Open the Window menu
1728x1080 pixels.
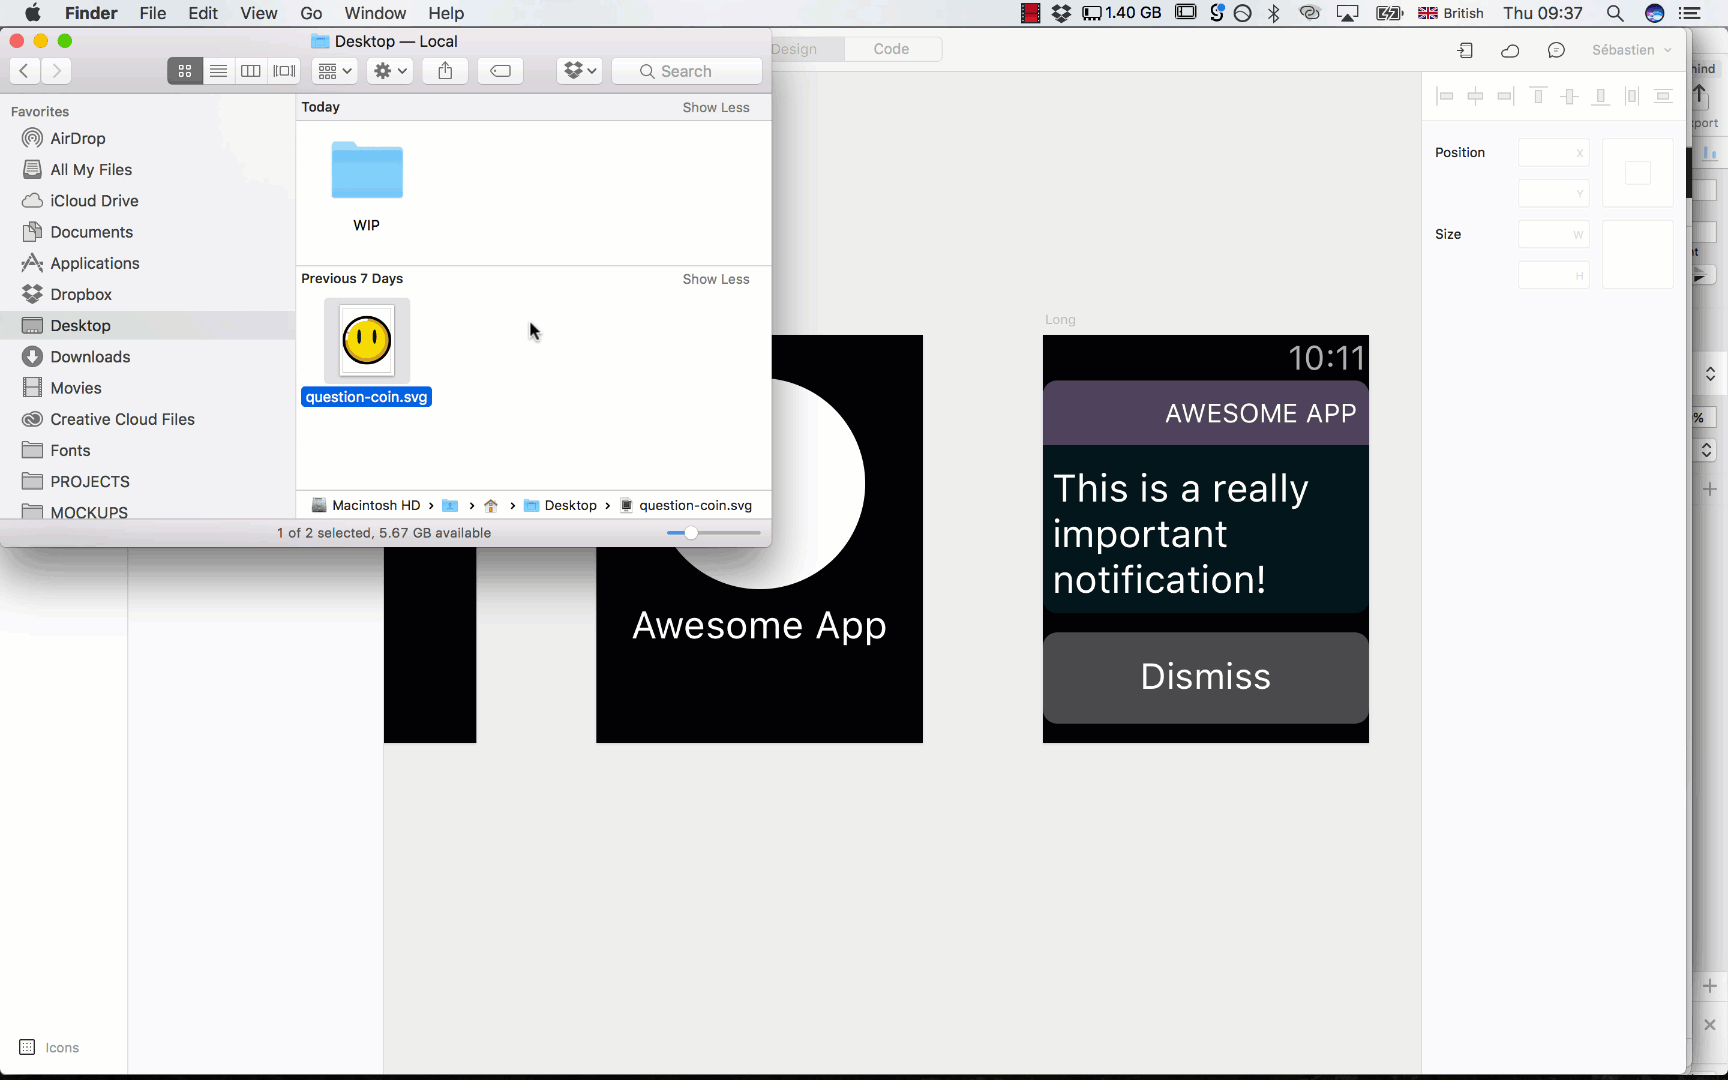pyautogui.click(x=375, y=13)
